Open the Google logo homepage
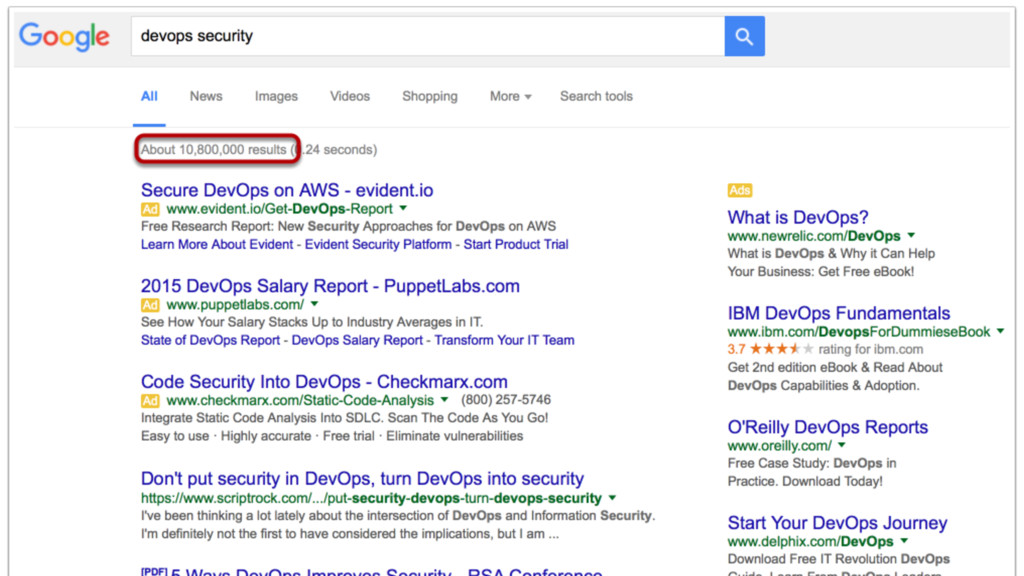The image size is (1024, 576). tap(64, 37)
